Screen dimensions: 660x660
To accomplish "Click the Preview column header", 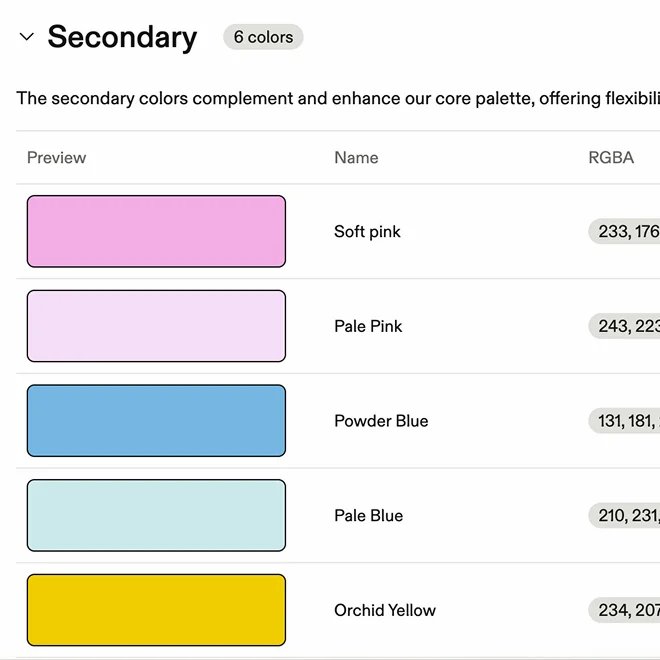I will click(56, 157).
